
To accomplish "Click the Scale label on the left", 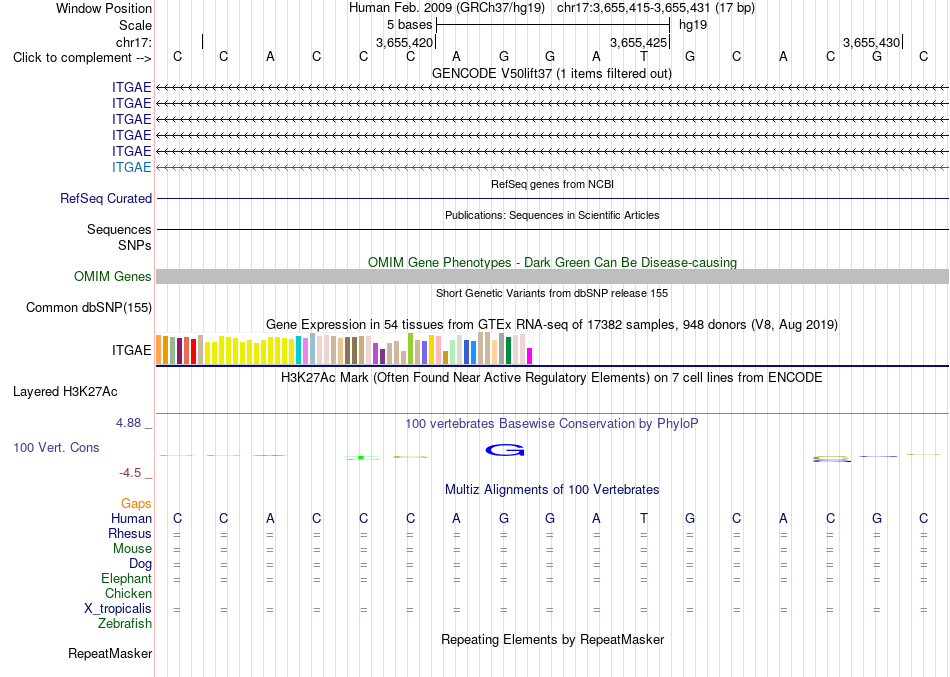I will tap(135, 25).
